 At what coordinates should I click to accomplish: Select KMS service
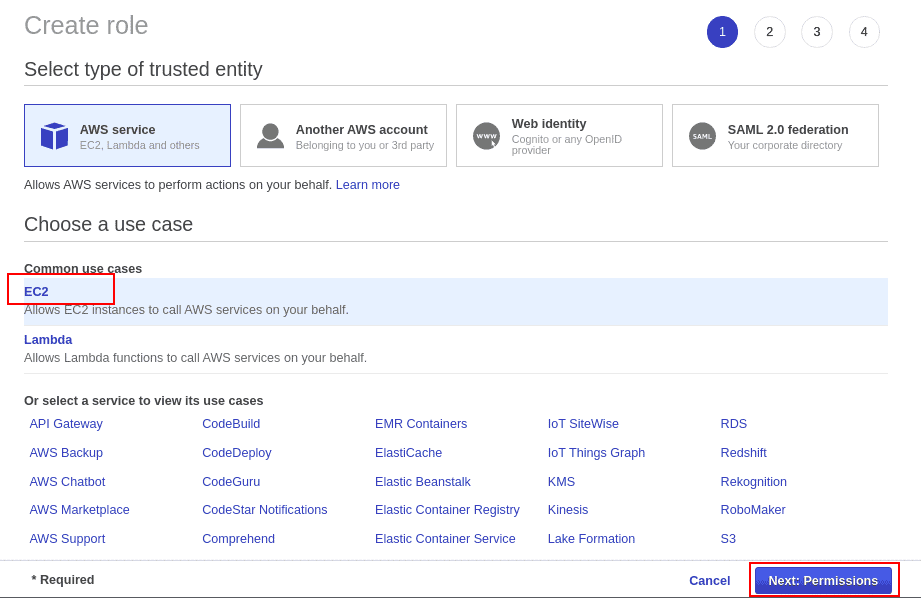point(562,481)
